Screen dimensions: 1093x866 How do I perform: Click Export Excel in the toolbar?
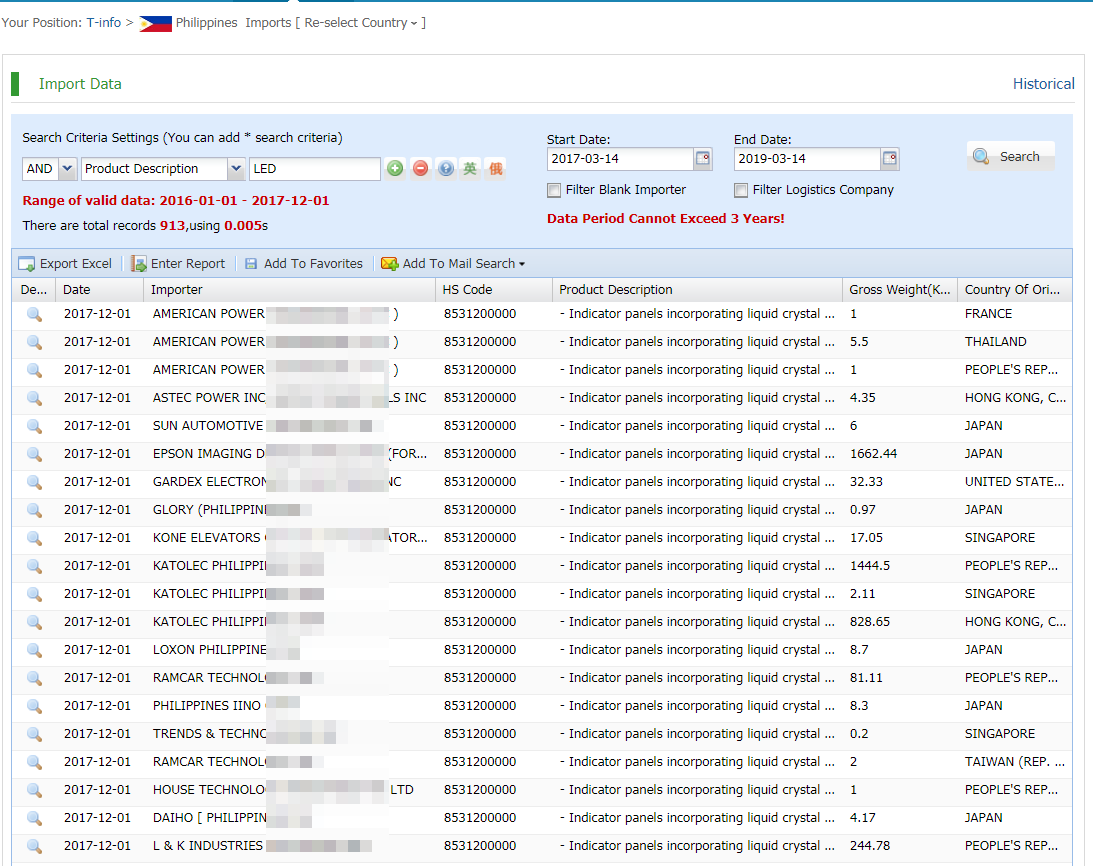(x=66, y=264)
